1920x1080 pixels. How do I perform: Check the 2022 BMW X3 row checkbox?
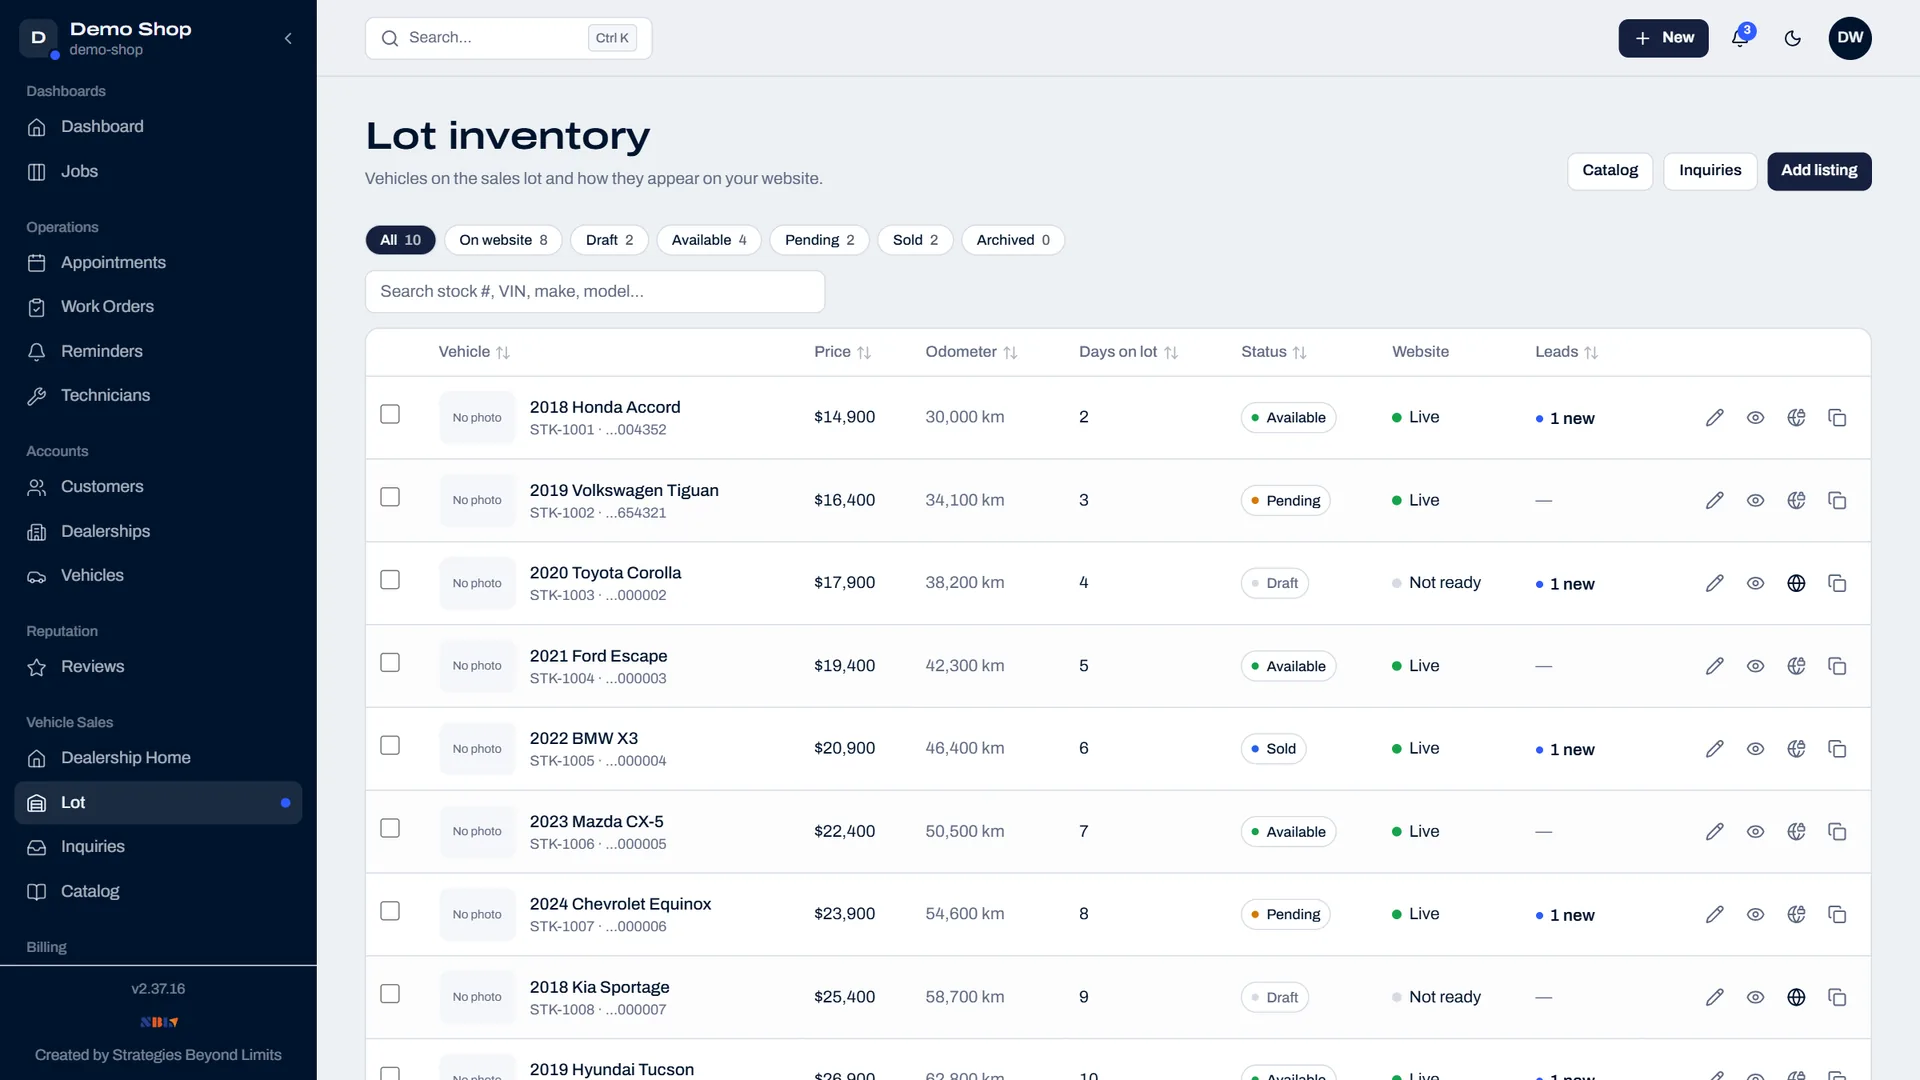[x=390, y=746]
